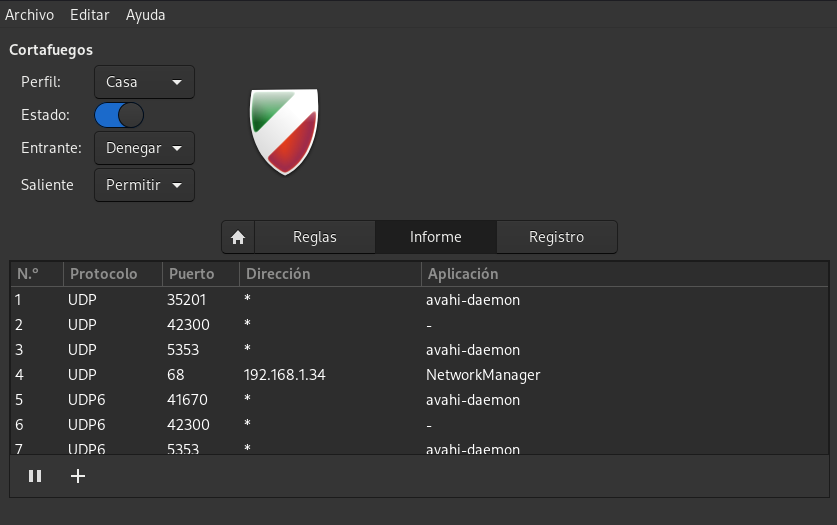This screenshot has height=525, width=837.
Task: Select row 3 with UDP port 5353
Action: point(419,350)
